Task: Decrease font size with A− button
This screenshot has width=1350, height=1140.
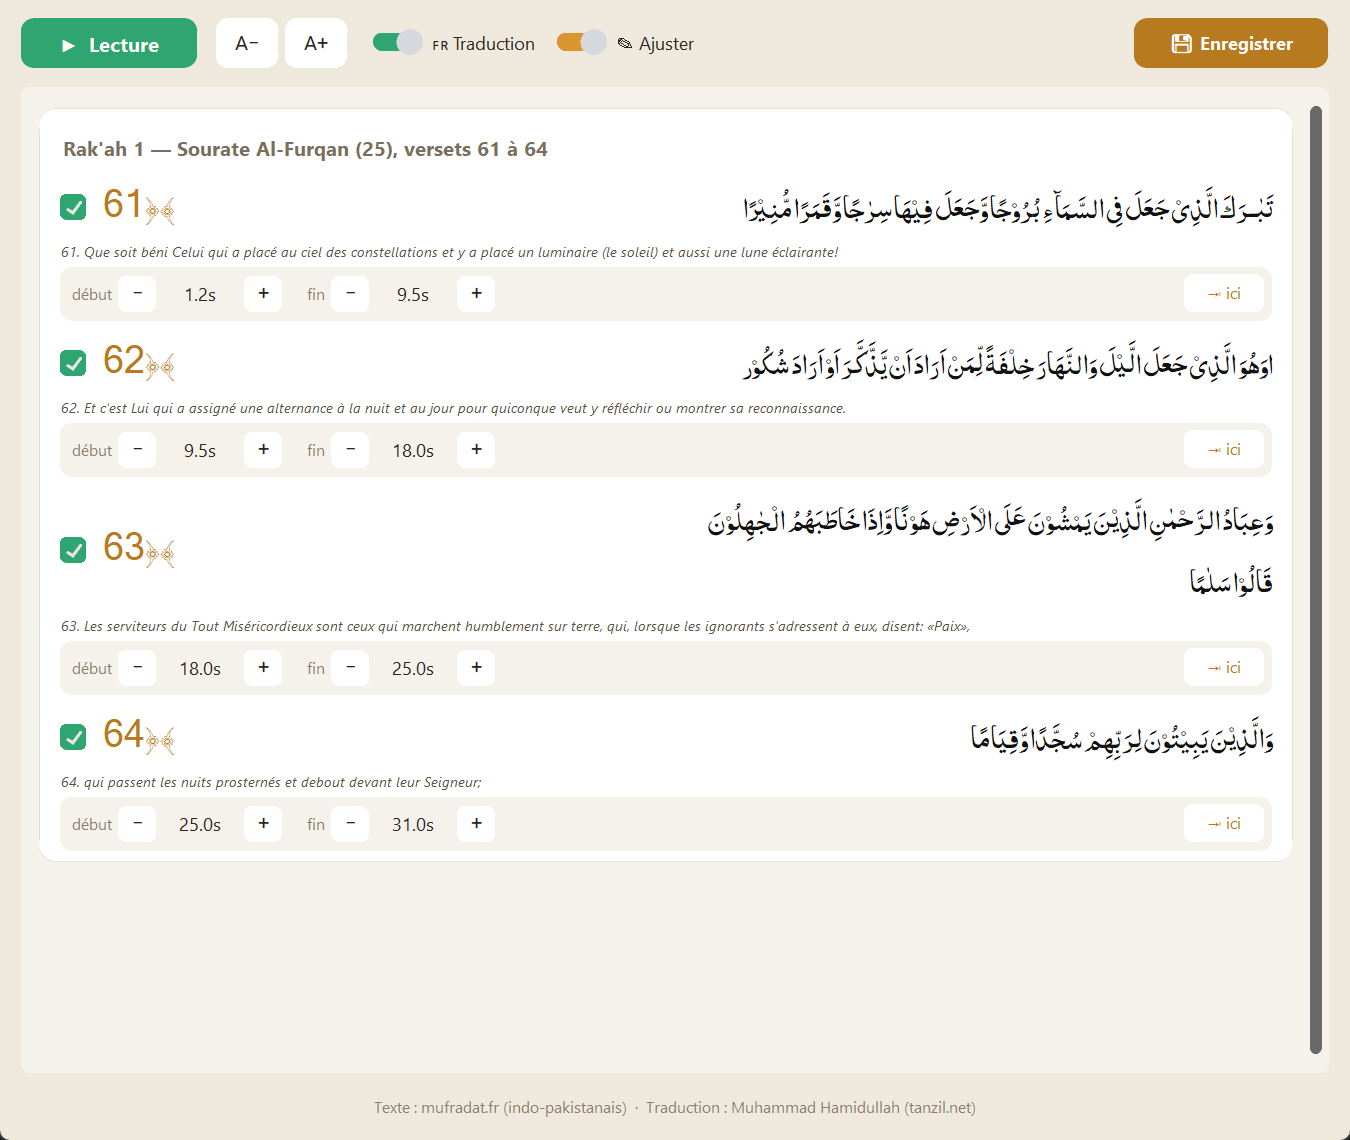Action: [x=247, y=43]
